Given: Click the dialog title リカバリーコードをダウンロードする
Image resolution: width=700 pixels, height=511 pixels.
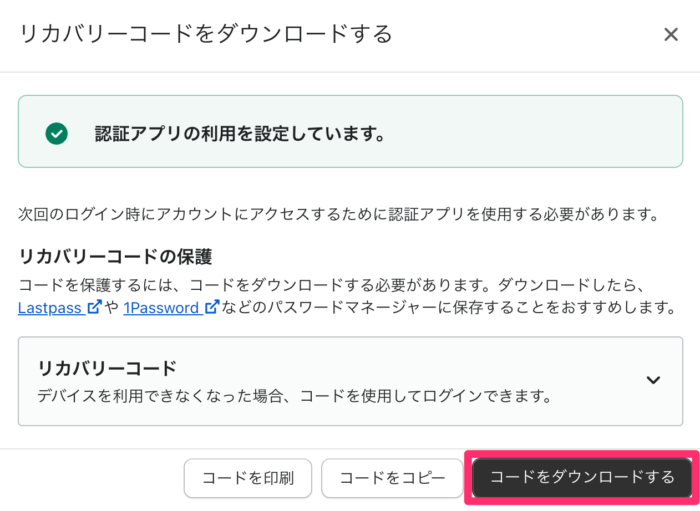Looking at the screenshot, I should coord(206,34).
